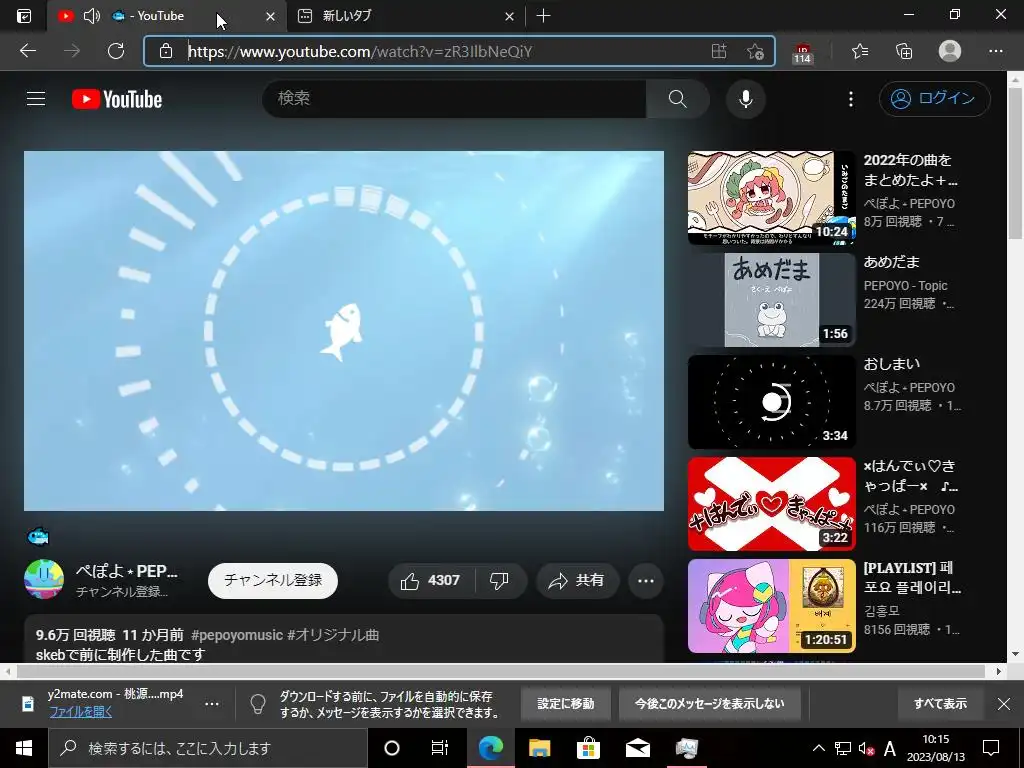
Task: Click the muted volume tray icon
Action: [x=866, y=748]
